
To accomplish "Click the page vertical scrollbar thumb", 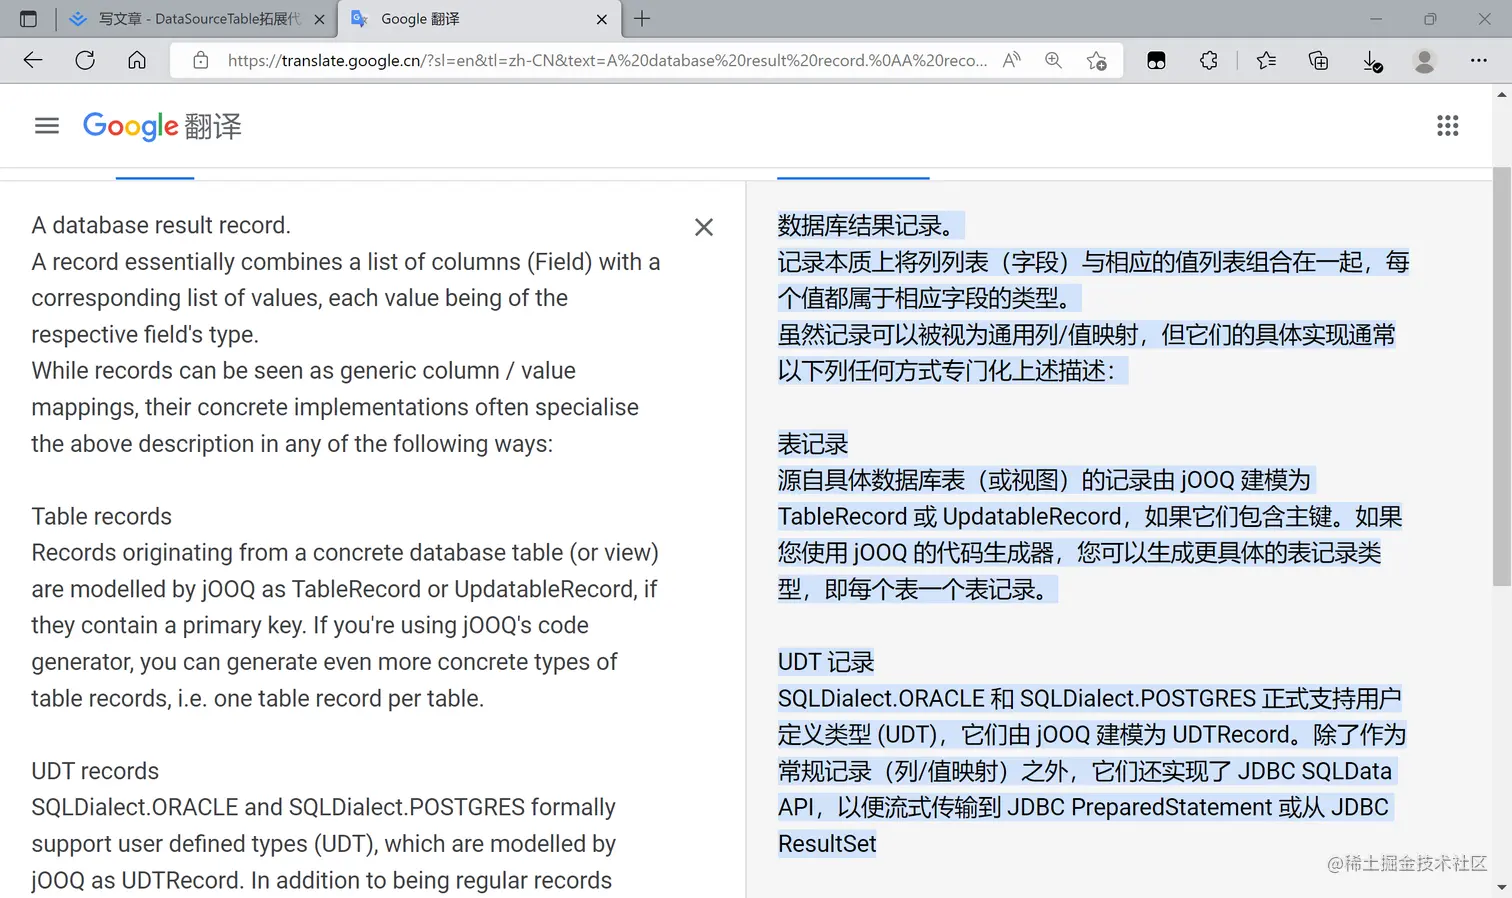I will tap(1502, 376).
